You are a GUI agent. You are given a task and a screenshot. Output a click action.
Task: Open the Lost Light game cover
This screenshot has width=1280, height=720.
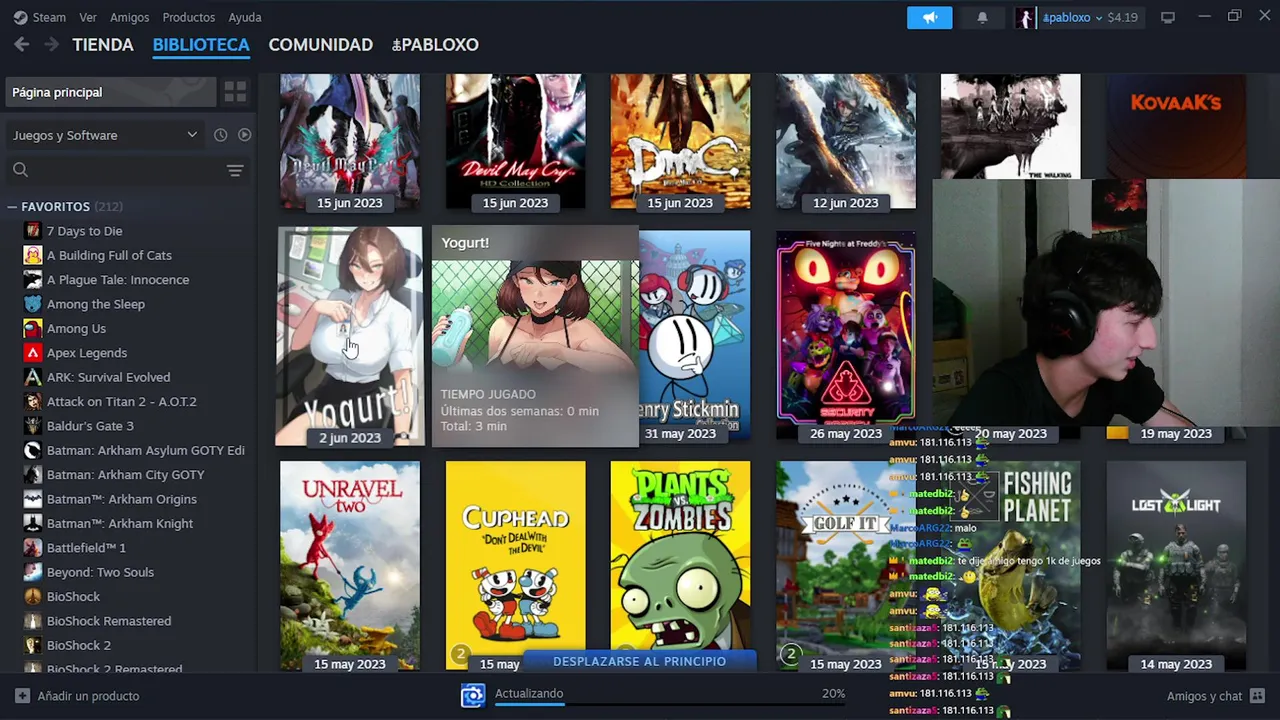[1176, 565]
